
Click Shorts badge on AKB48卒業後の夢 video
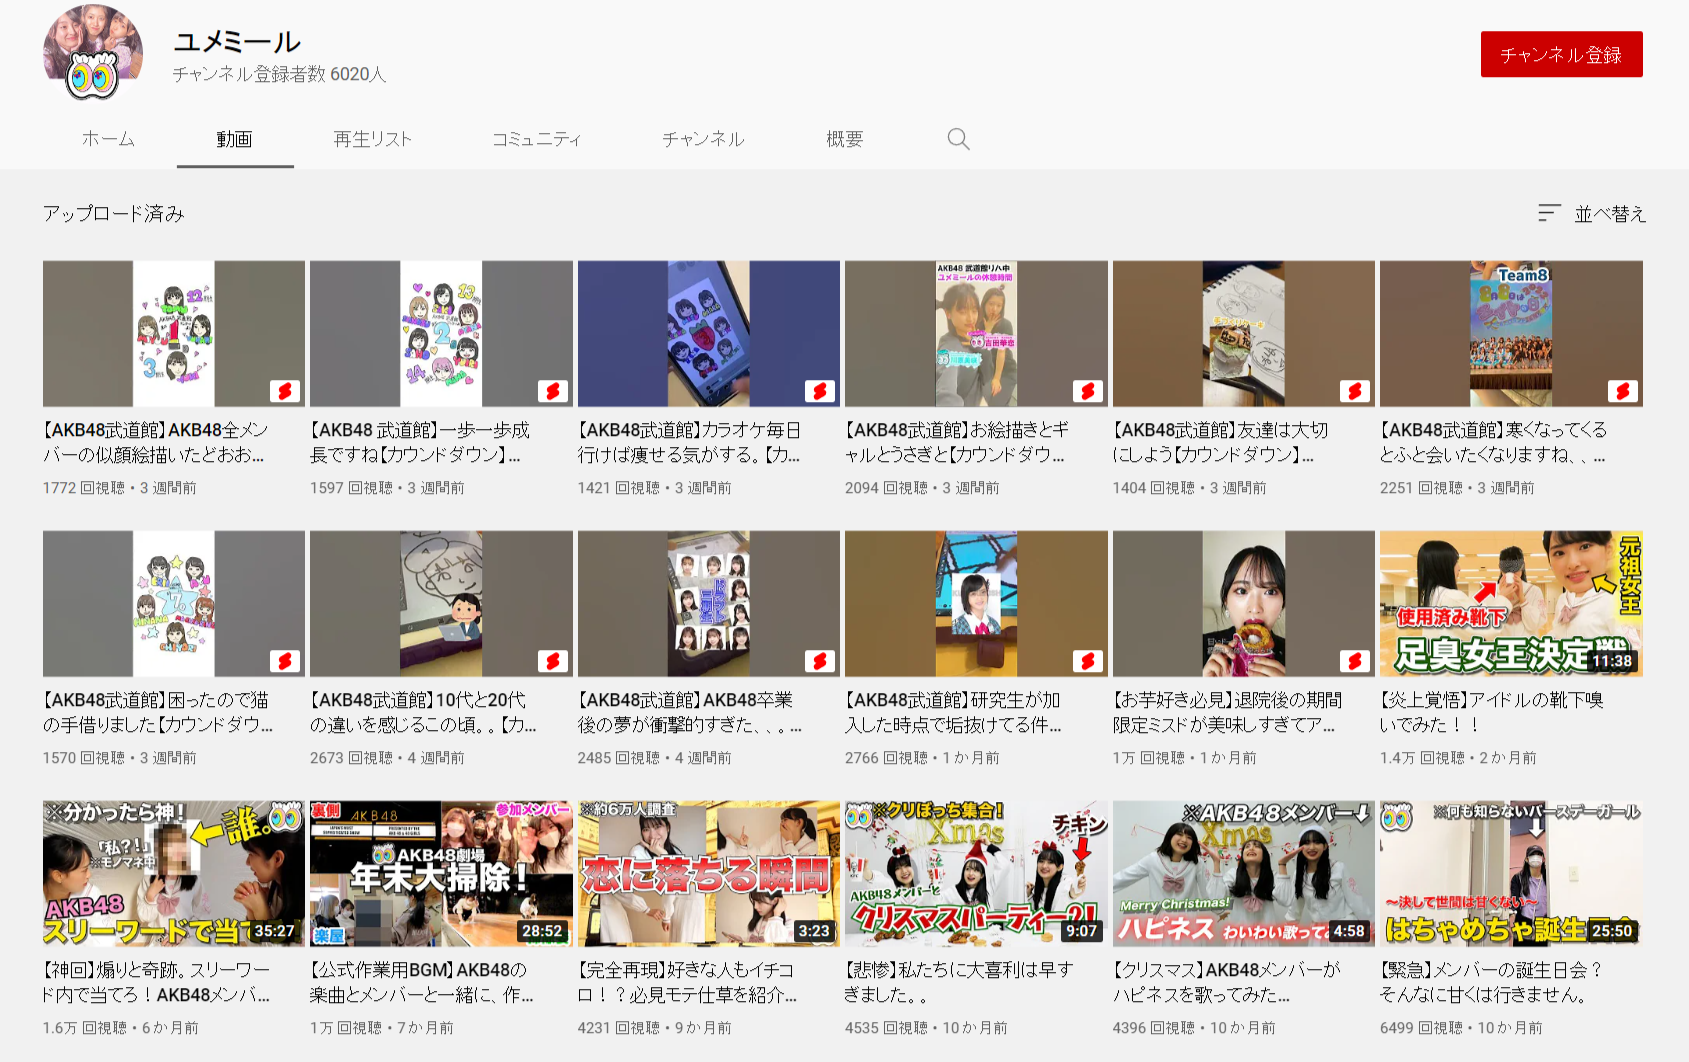[x=820, y=661]
